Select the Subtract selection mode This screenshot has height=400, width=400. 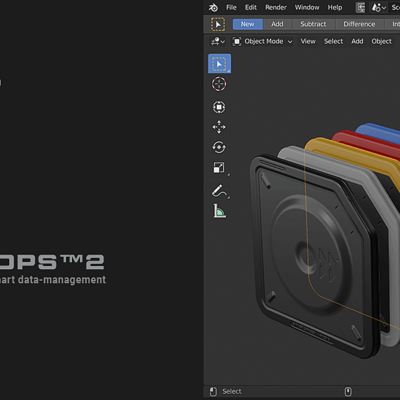click(313, 24)
